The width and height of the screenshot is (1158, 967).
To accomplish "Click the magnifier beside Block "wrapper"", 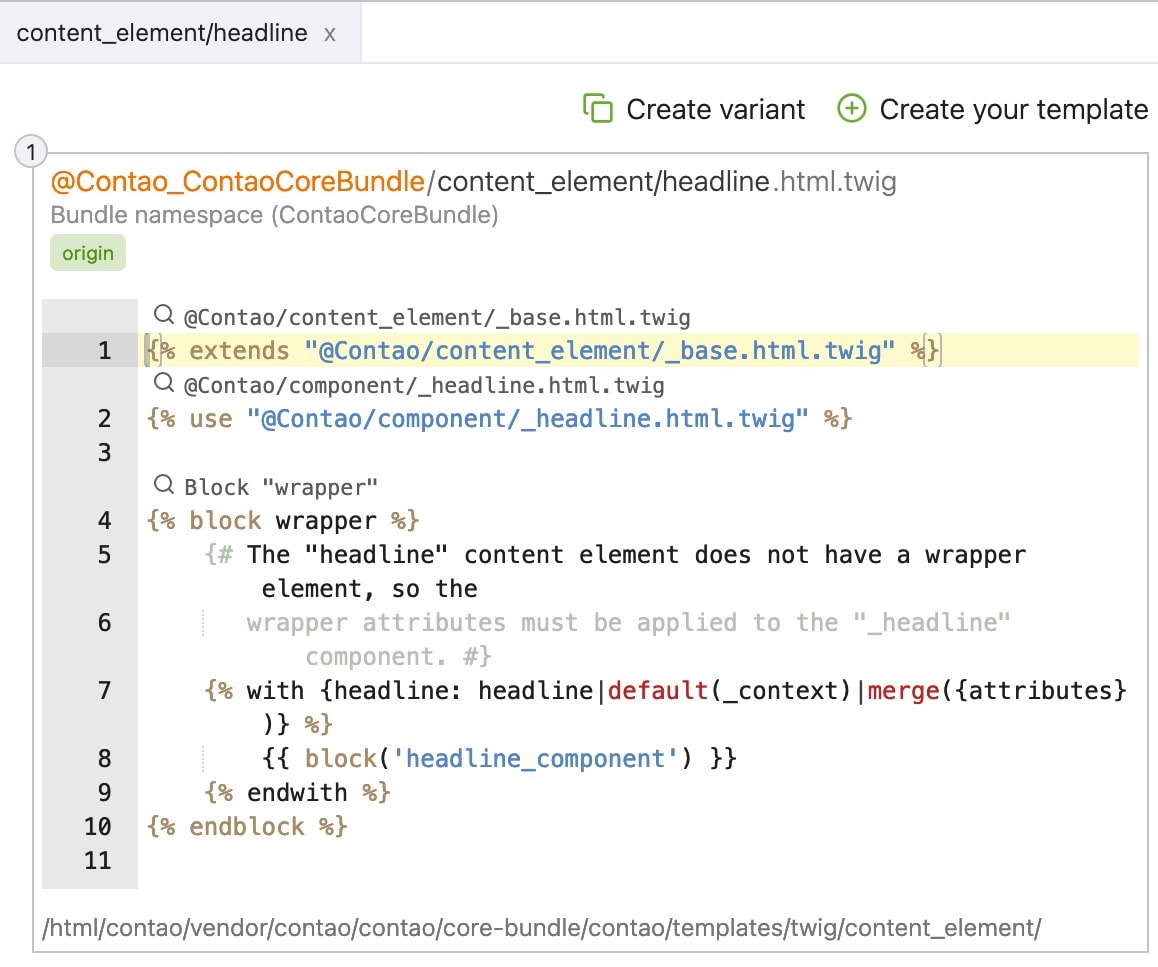I will [x=163, y=485].
